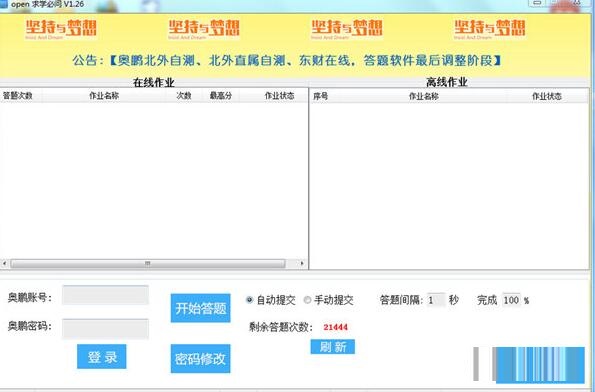Click the fourth 坚持与梦想 logo banner
Screen dimensions: 595x392
(490, 29)
